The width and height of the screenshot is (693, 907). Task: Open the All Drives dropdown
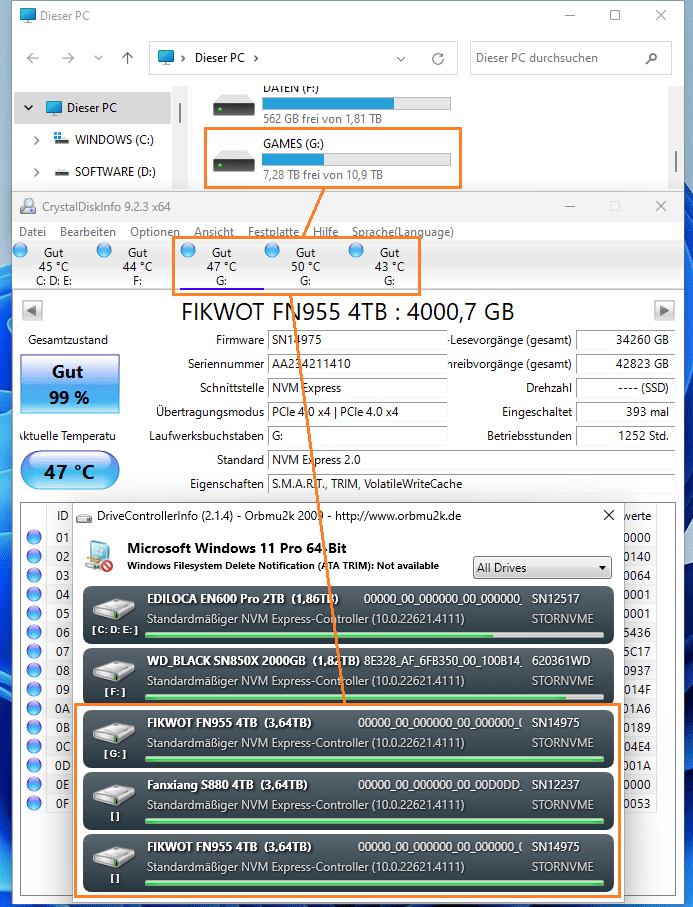[542, 568]
